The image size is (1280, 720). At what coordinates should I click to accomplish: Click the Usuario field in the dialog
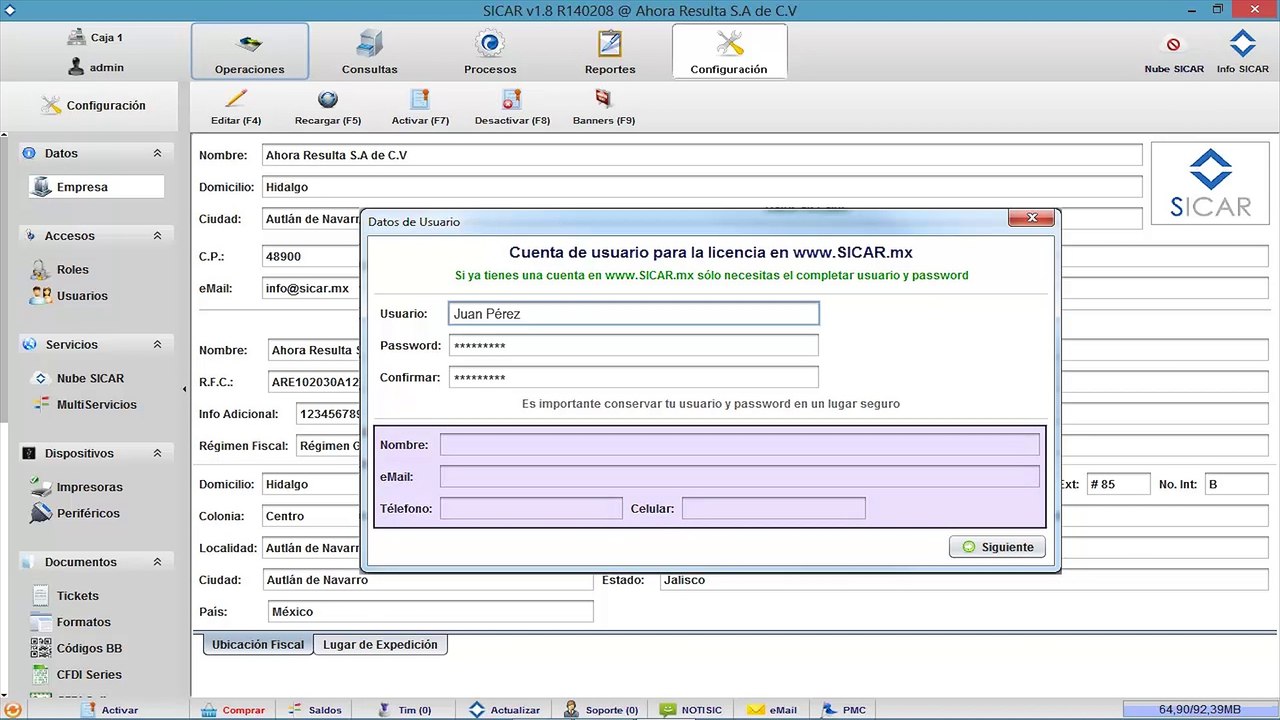click(x=633, y=314)
